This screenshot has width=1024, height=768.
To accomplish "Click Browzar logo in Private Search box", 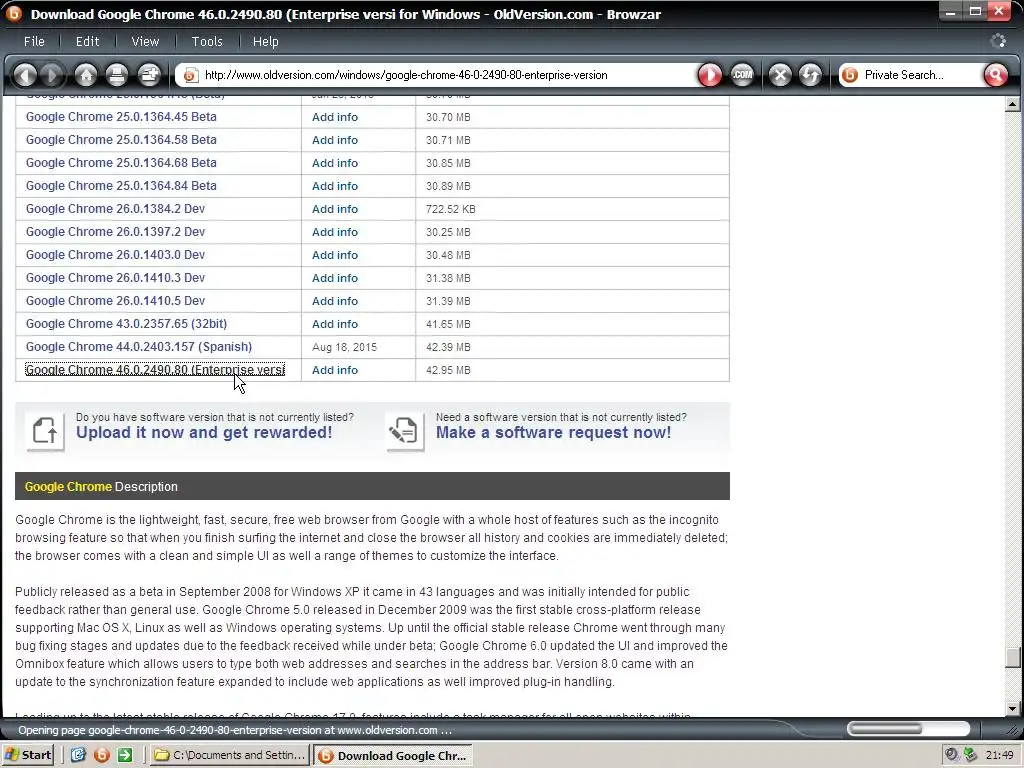I will 850,75.
